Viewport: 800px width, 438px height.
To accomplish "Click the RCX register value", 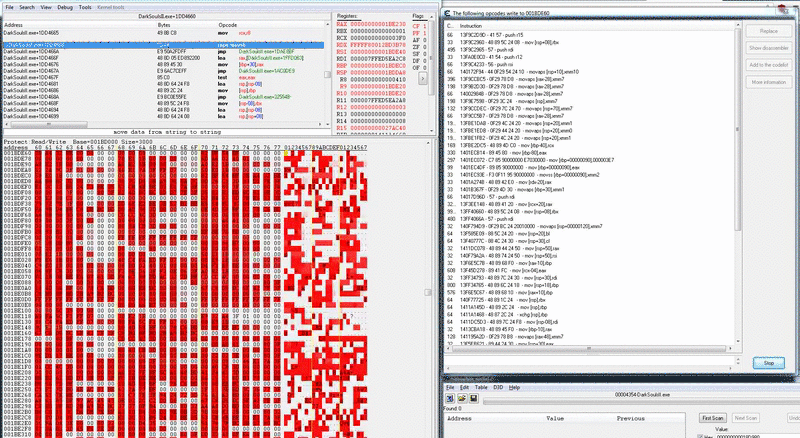I will point(378,38).
